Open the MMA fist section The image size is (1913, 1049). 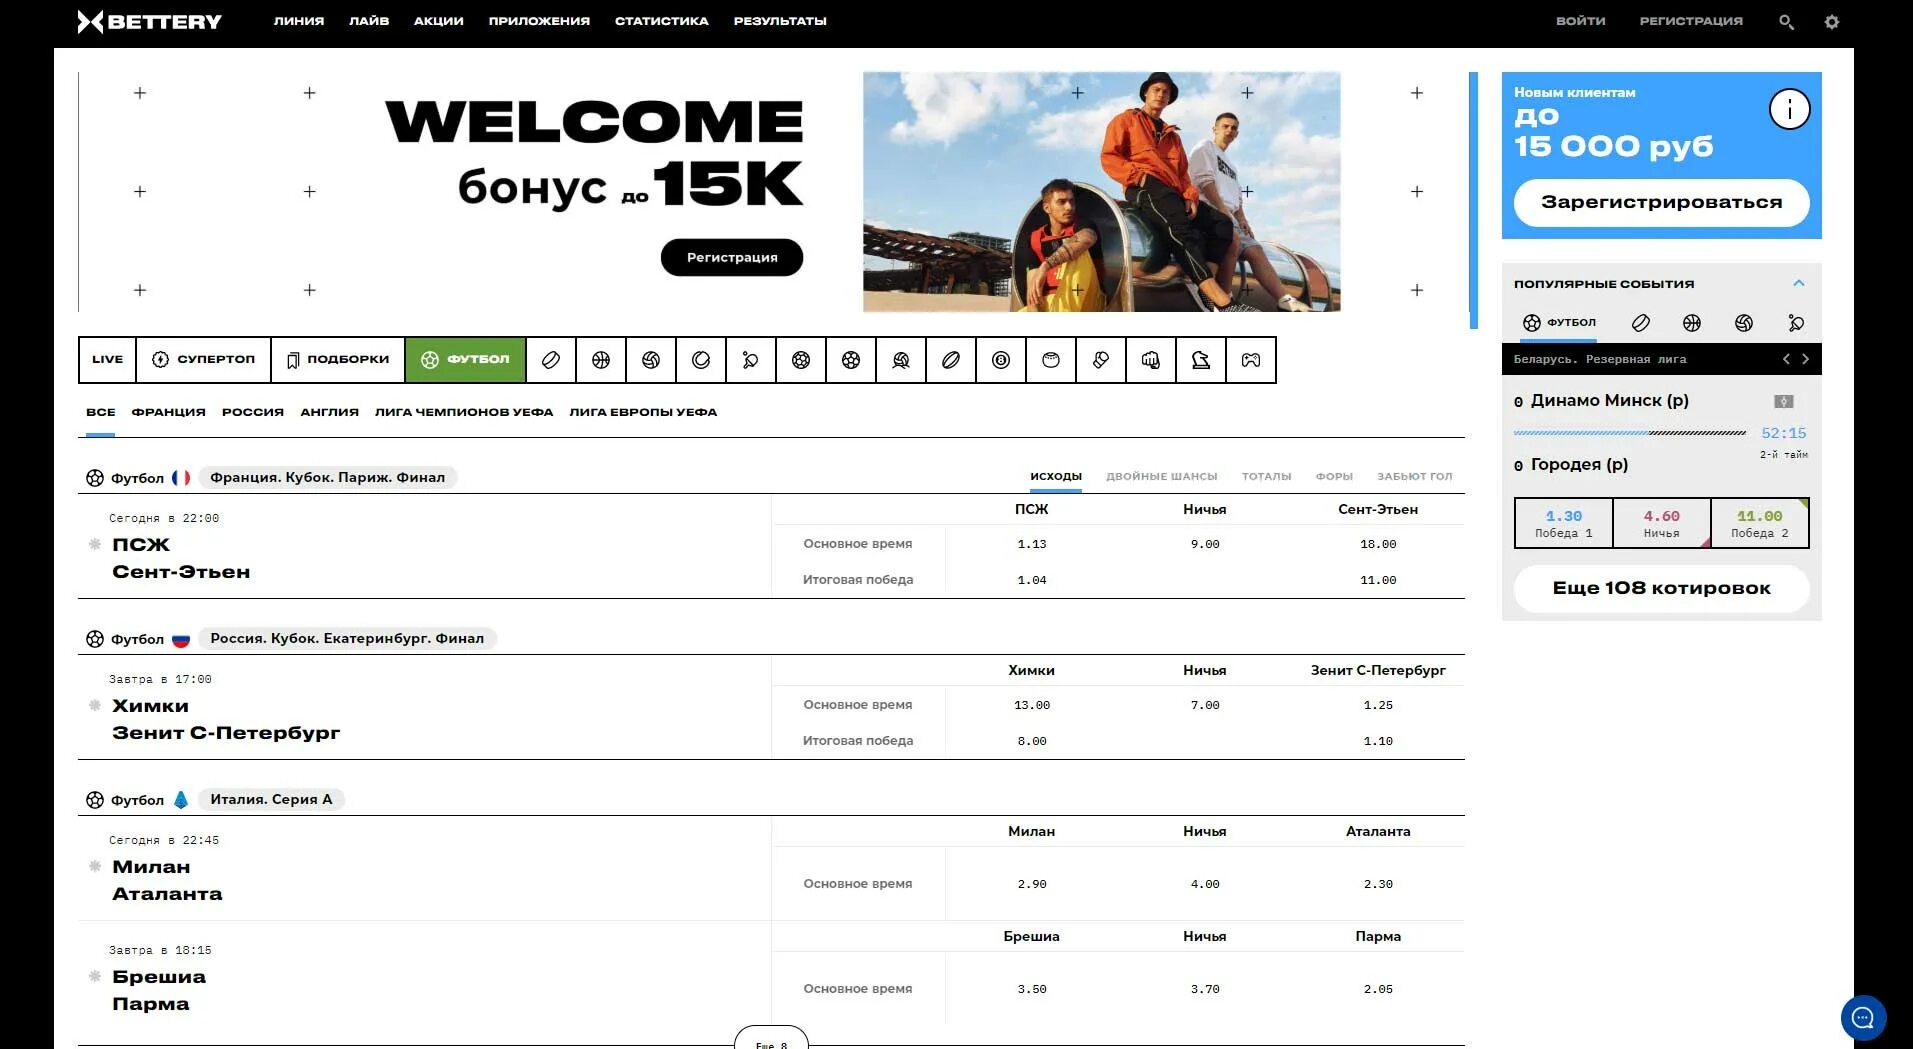pos(1151,360)
